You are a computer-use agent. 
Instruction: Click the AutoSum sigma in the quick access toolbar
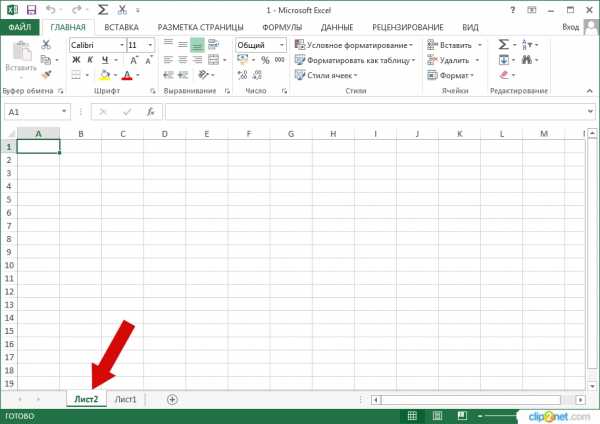coord(103,10)
